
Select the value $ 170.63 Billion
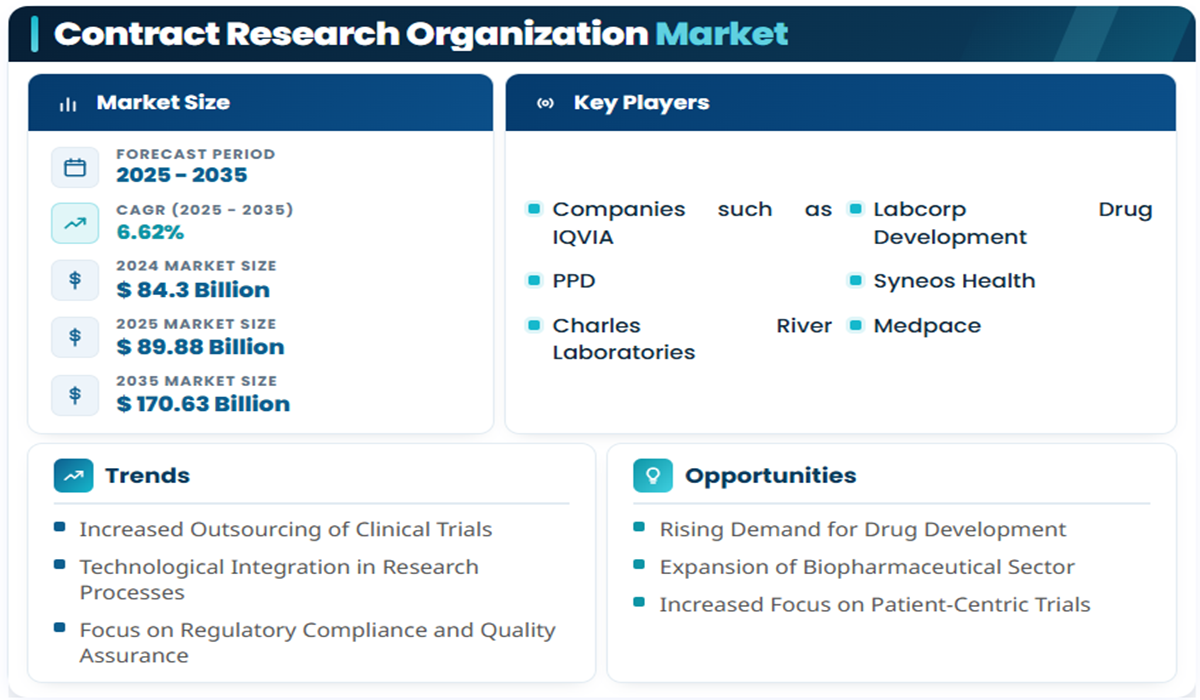coord(203,404)
